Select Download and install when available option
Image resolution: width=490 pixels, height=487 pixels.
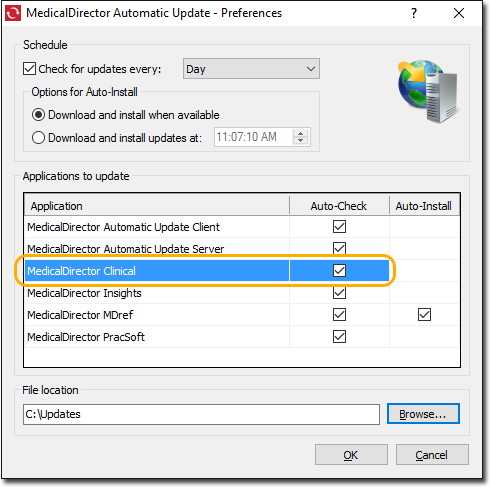pos(38,115)
